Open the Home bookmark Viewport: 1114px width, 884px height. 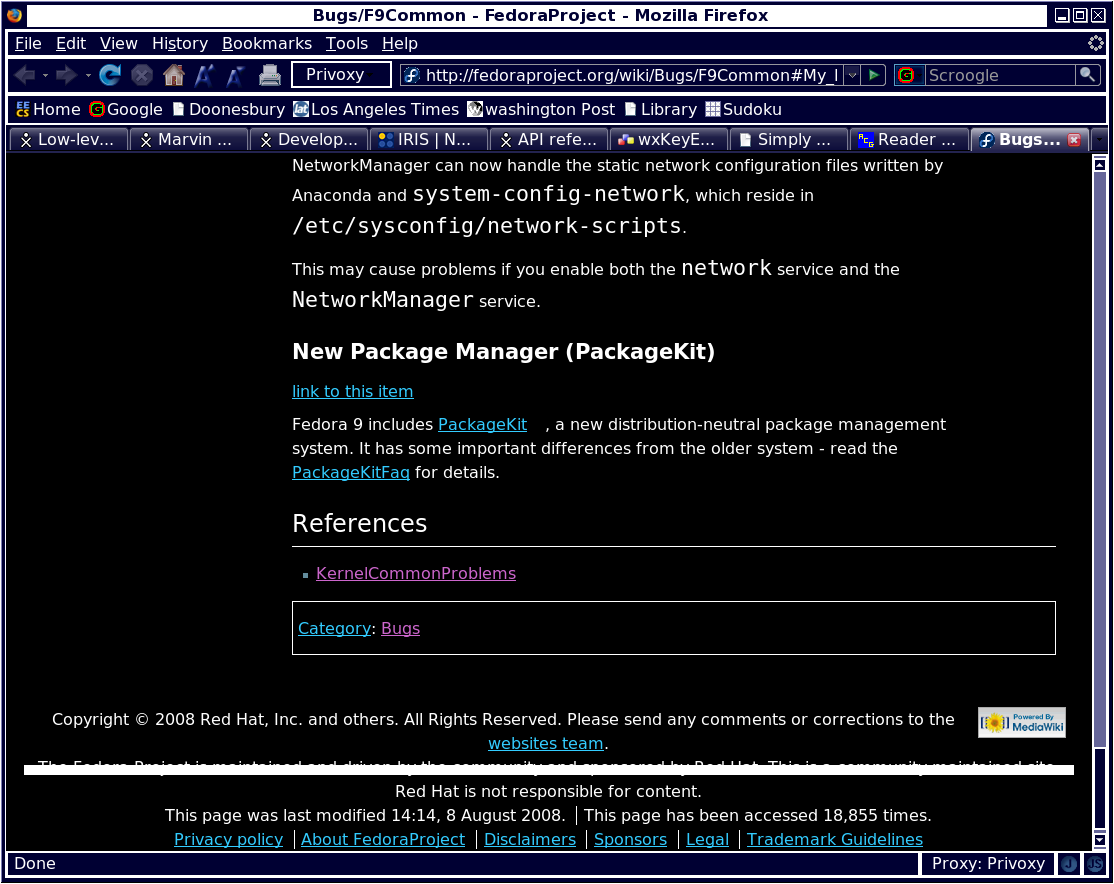[48, 109]
